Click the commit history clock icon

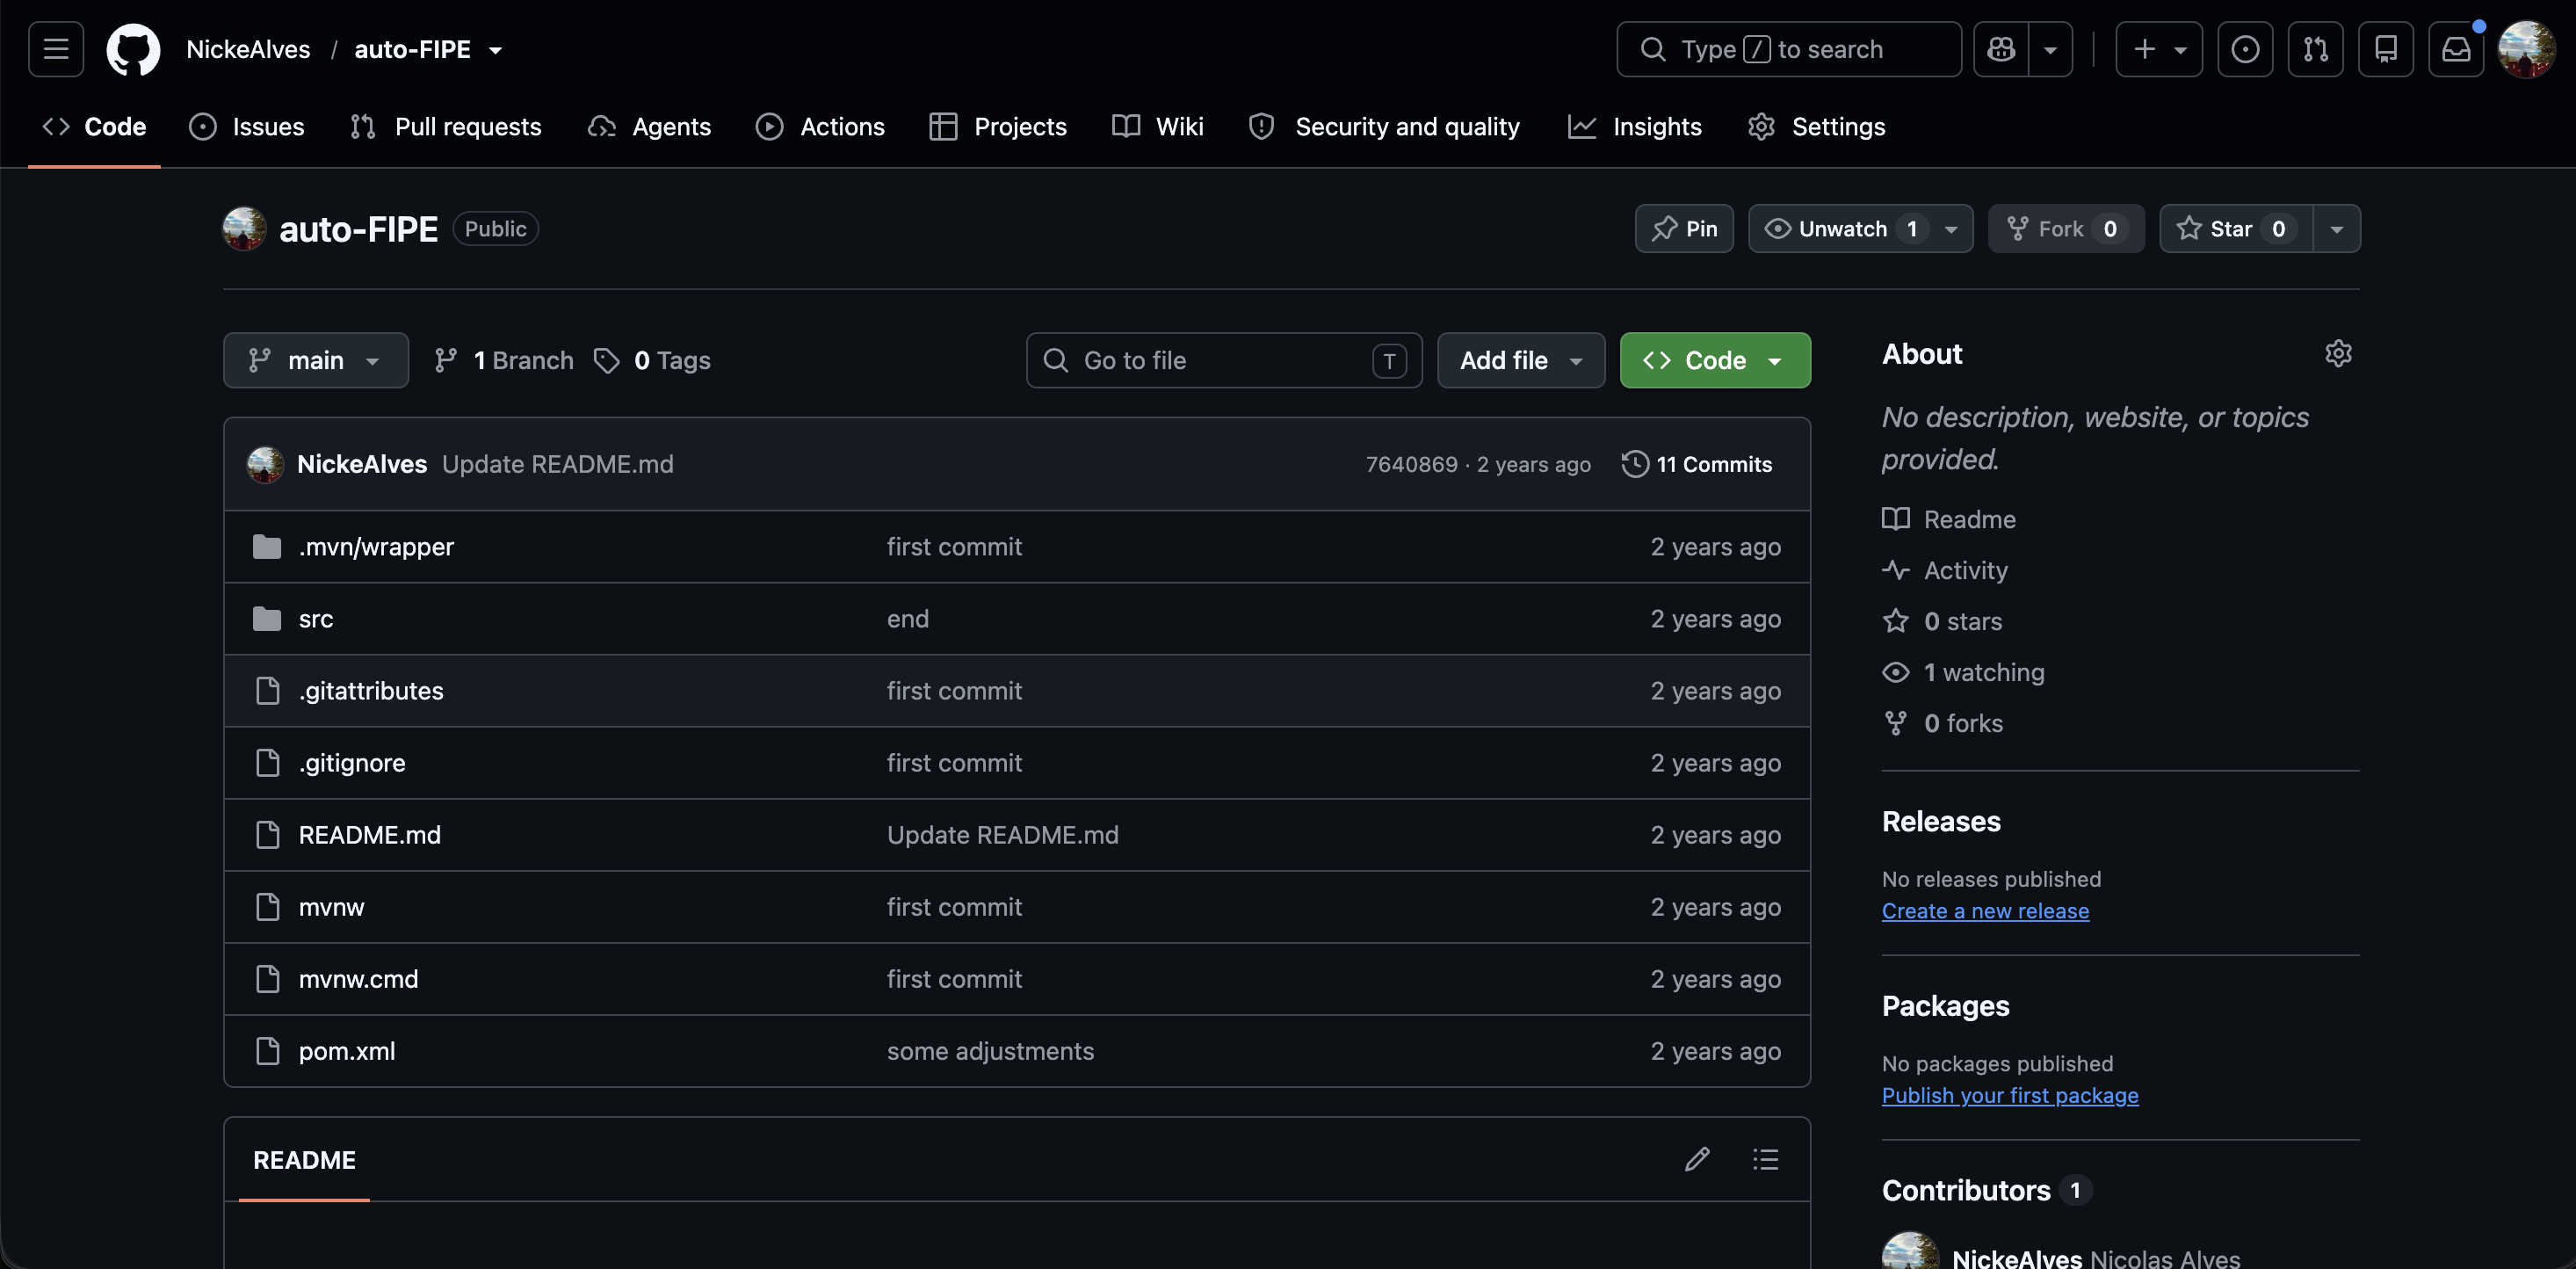click(x=1635, y=464)
